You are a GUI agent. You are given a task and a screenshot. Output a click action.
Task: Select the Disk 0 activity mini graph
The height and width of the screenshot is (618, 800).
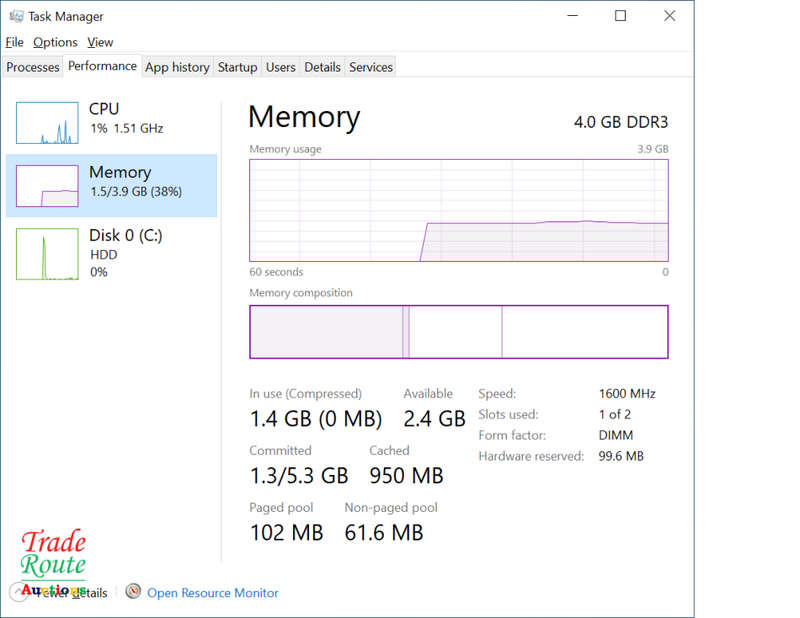(47, 254)
